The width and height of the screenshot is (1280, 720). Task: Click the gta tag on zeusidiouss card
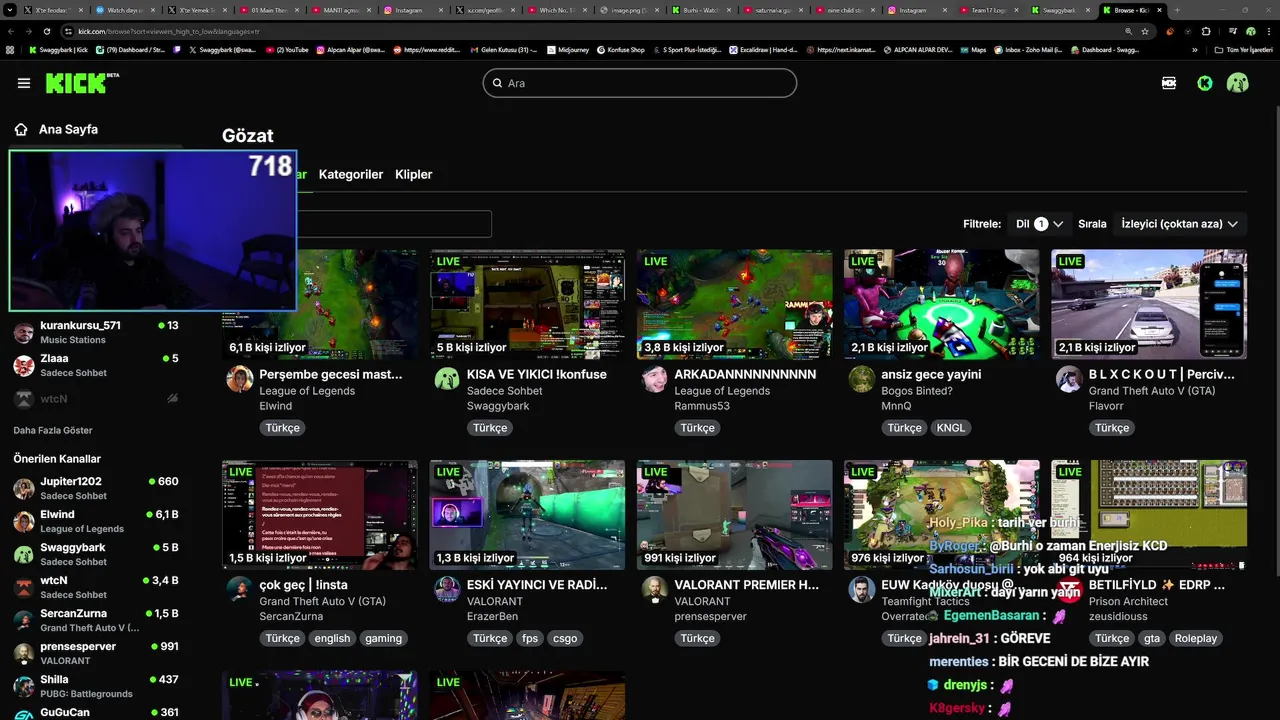(x=1152, y=638)
